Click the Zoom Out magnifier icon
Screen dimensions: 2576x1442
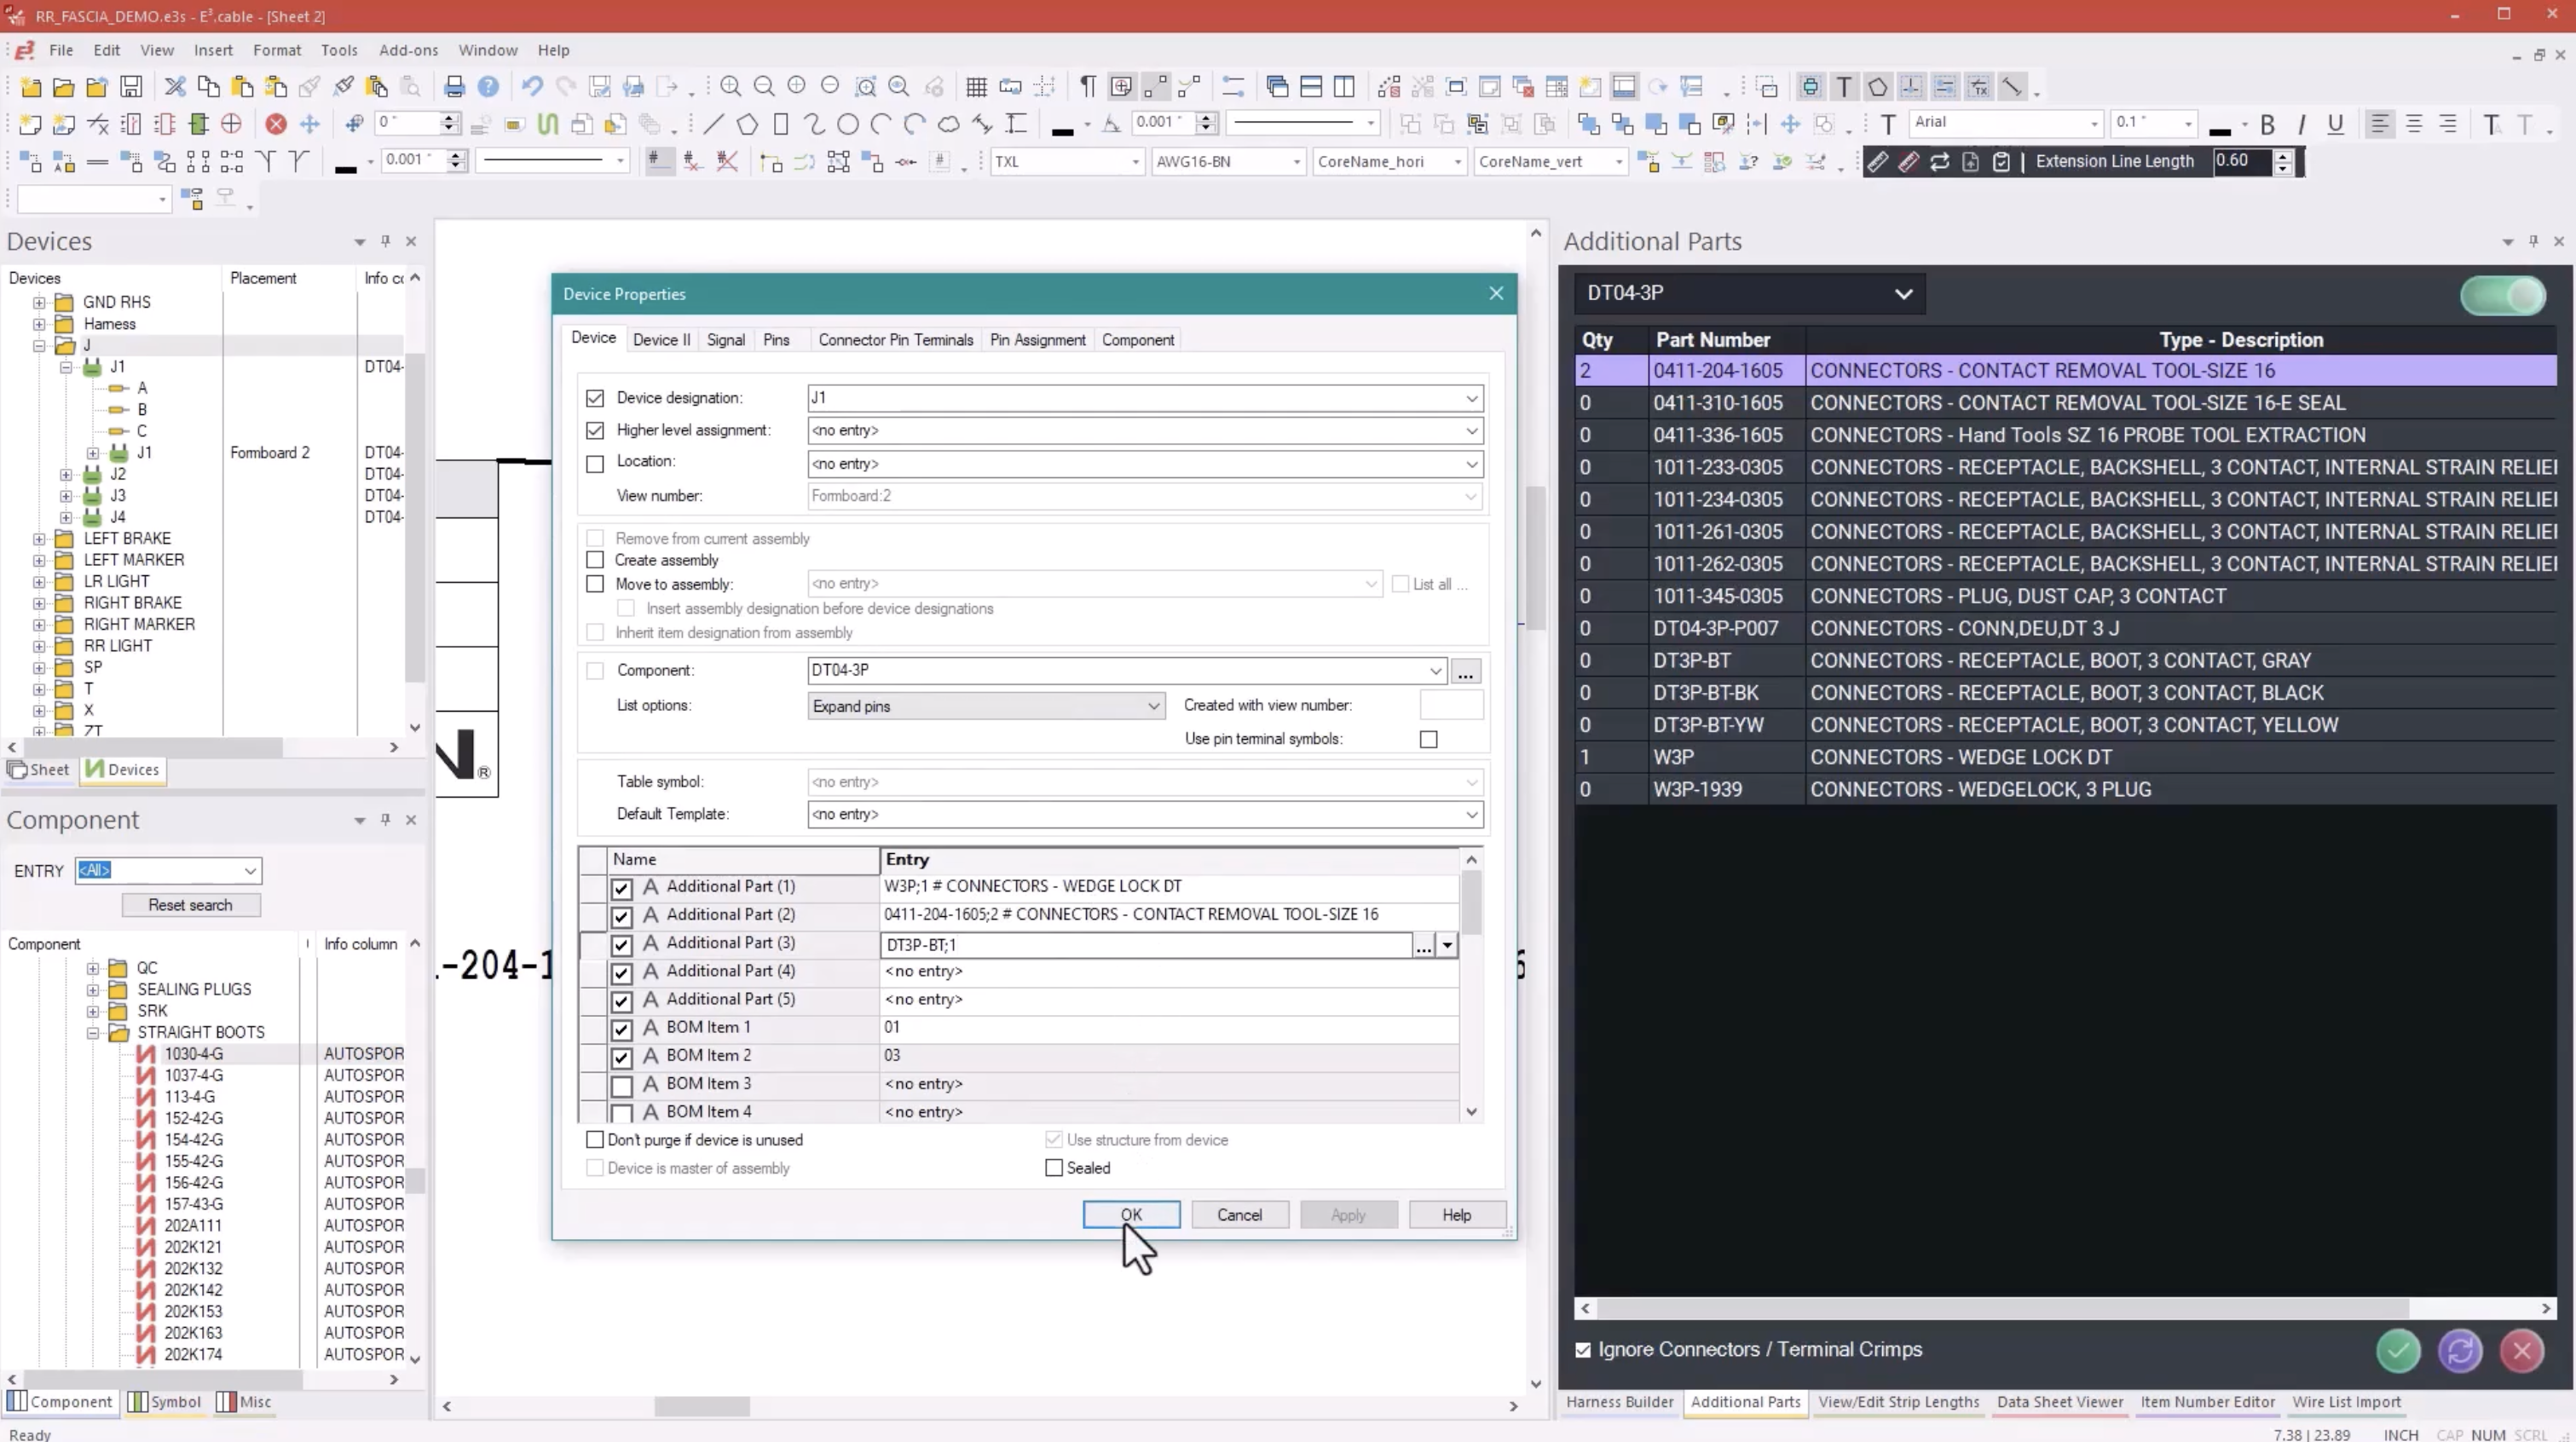[x=764, y=87]
